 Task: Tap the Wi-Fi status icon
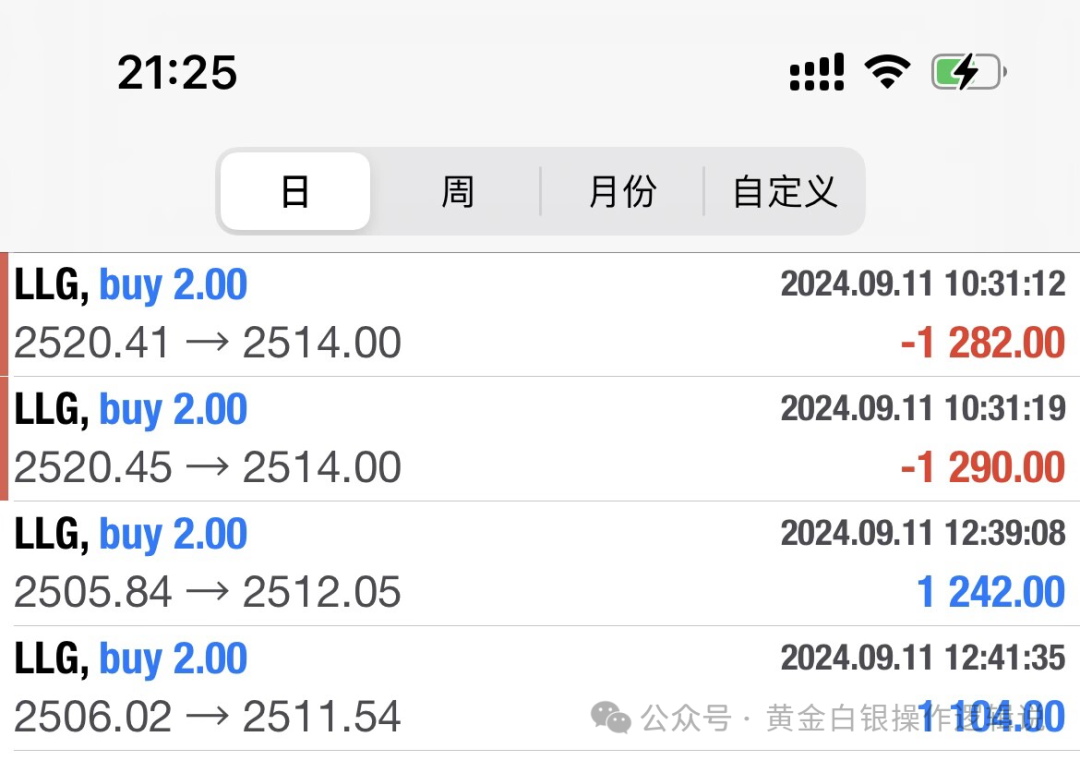888,72
